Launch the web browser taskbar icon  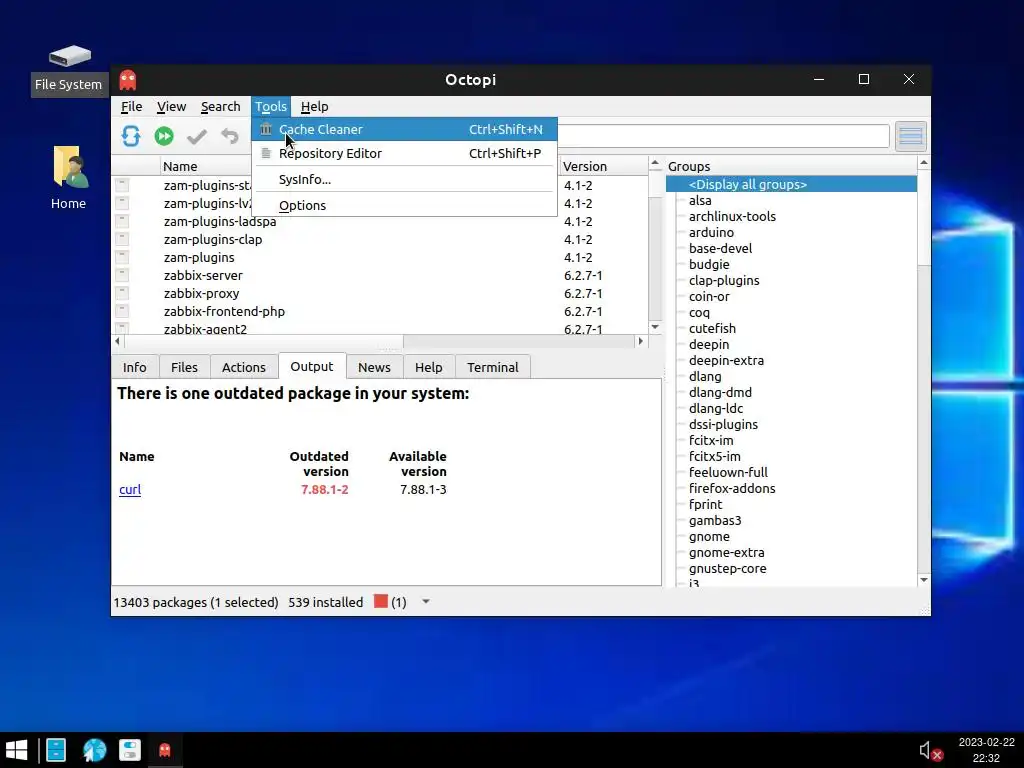point(94,750)
